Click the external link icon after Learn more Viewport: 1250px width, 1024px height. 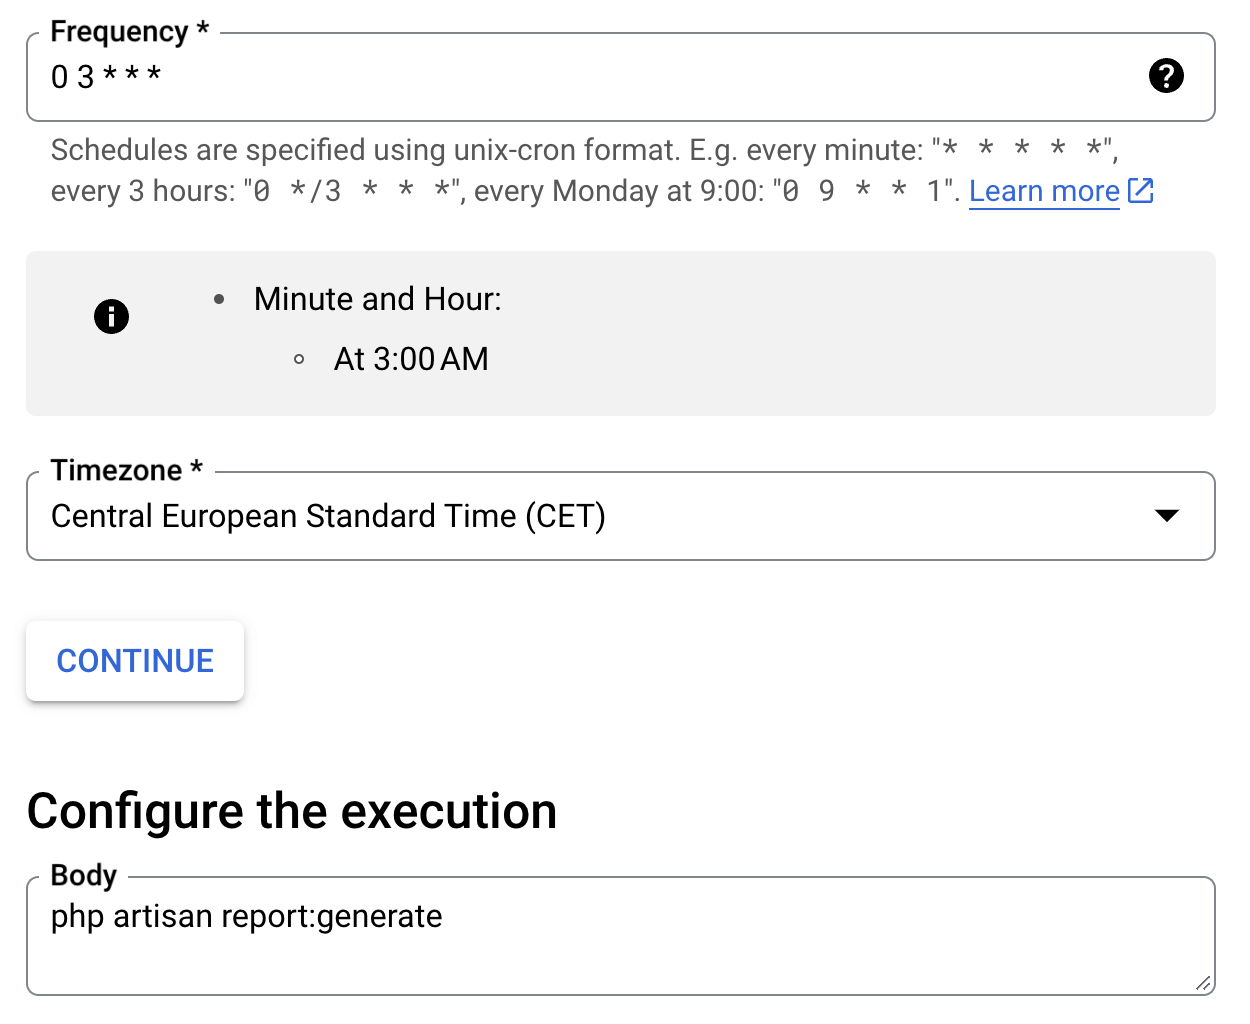(x=1141, y=191)
